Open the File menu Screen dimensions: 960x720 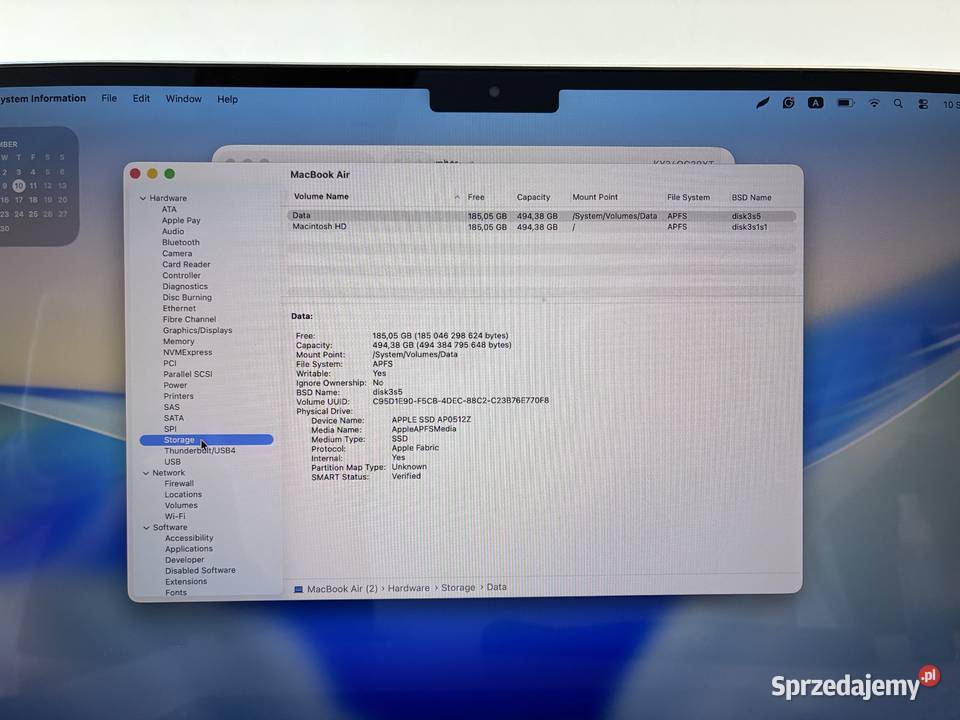109,98
